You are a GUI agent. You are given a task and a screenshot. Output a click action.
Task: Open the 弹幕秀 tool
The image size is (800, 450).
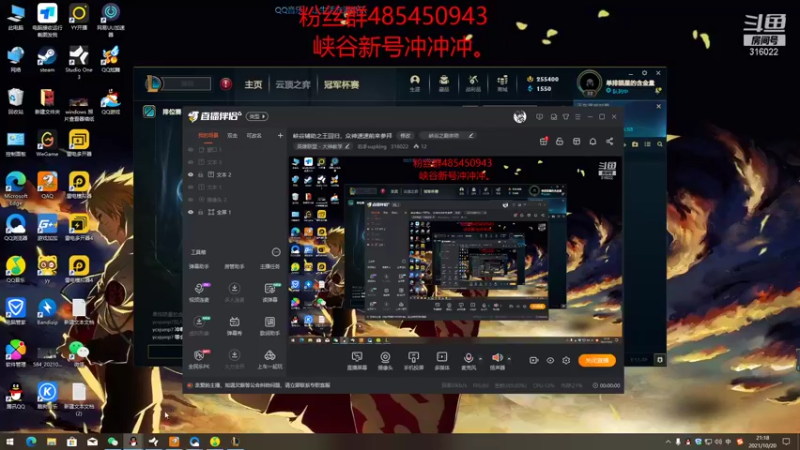234,326
